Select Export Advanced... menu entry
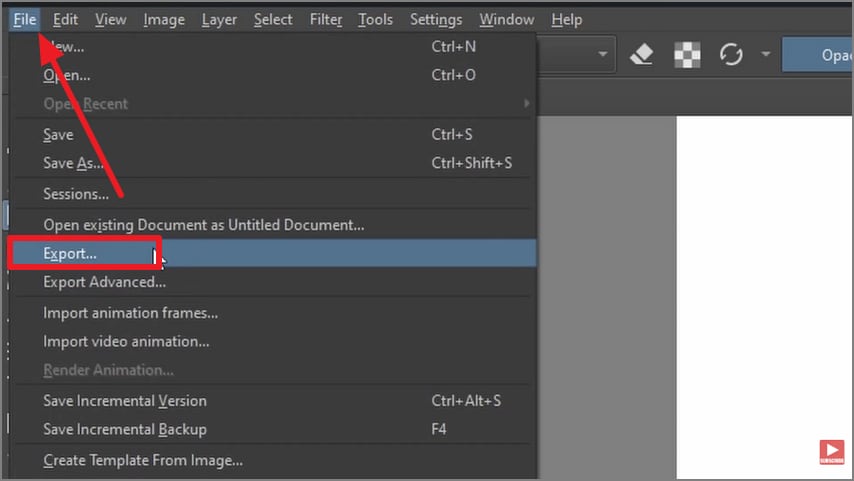The height and width of the screenshot is (481, 854). pyautogui.click(x=273, y=282)
